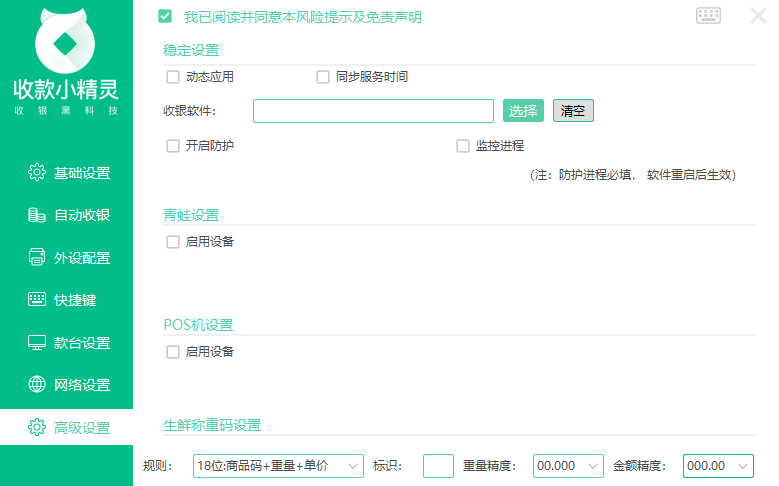This screenshot has width=779, height=486.
Task: Click the gear icon beside 高级设置
Action: pyautogui.click(x=37, y=428)
